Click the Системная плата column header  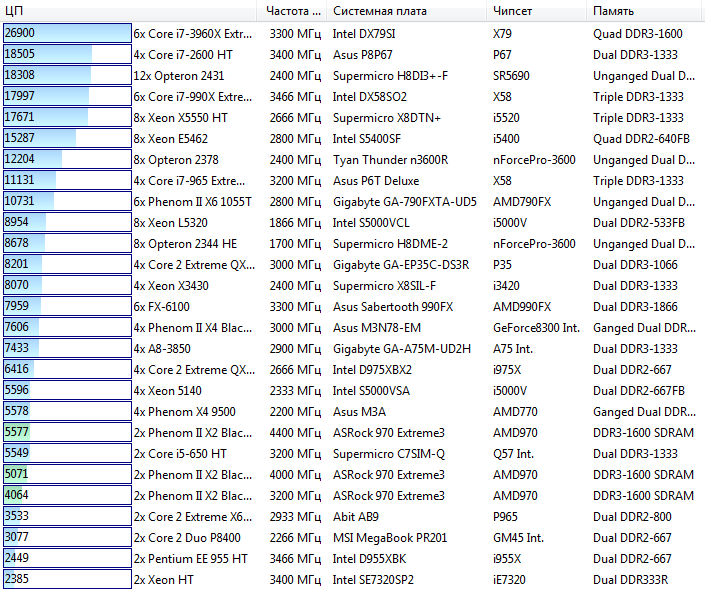(406, 11)
